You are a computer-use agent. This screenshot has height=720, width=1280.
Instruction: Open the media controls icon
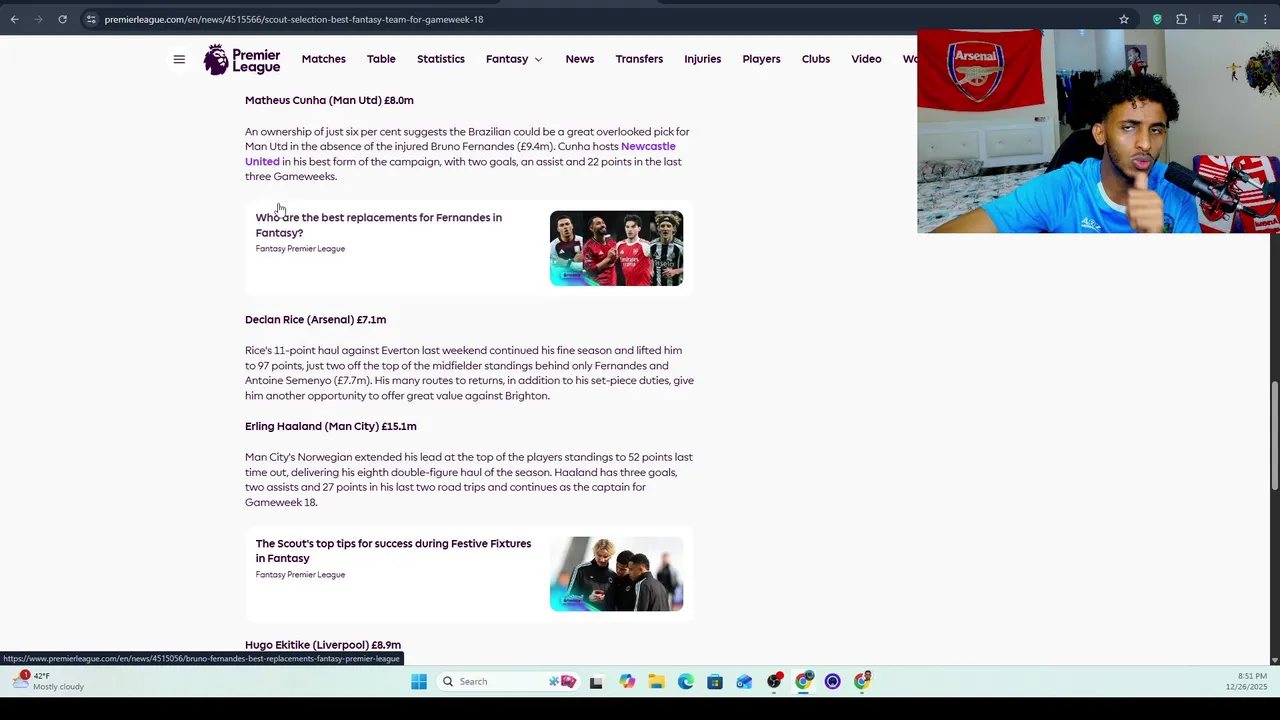(1217, 19)
